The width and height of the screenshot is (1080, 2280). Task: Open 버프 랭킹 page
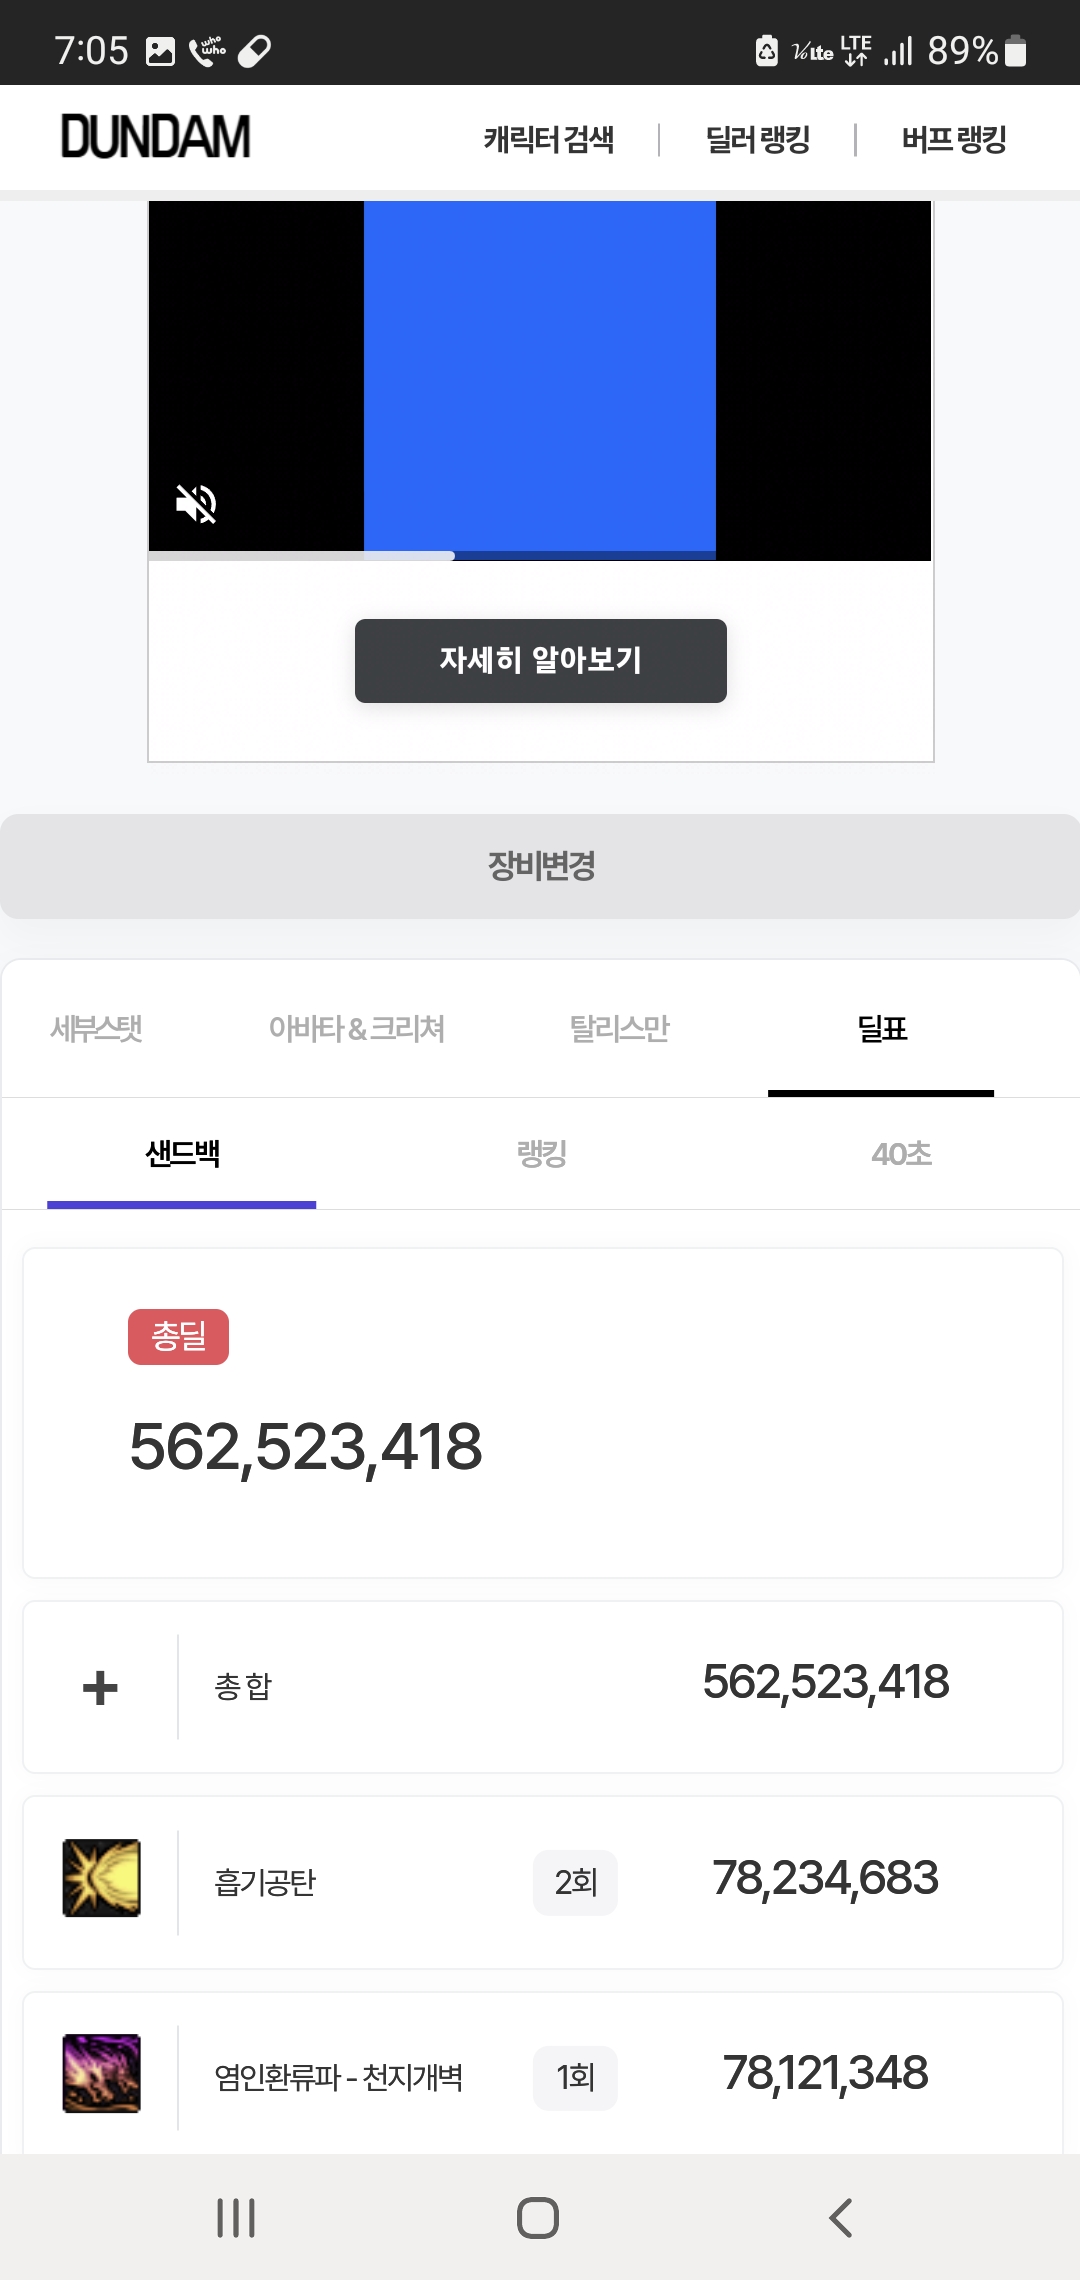[x=954, y=139]
